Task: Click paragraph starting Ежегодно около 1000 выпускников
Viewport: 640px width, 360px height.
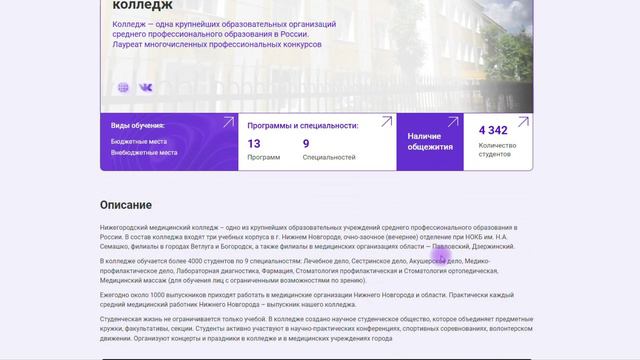Action: 307,300
